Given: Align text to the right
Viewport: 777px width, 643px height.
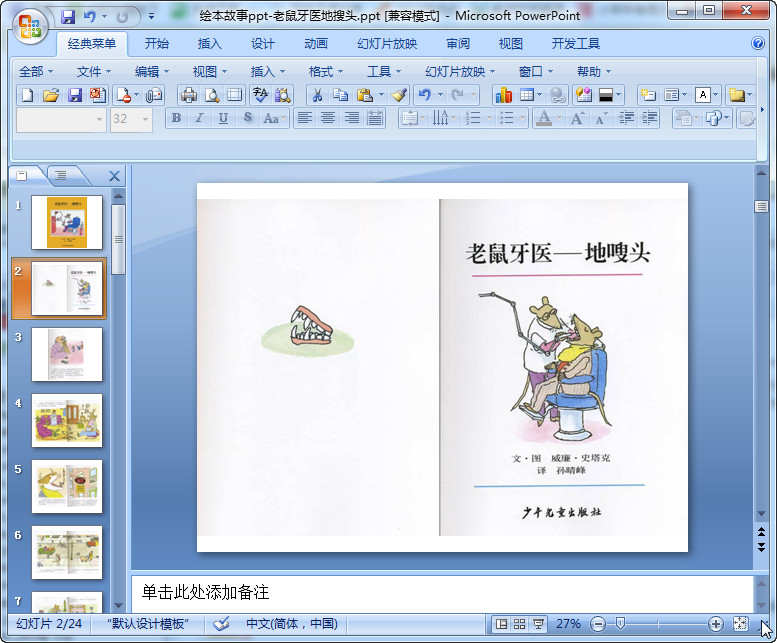Looking at the screenshot, I should coord(351,118).
